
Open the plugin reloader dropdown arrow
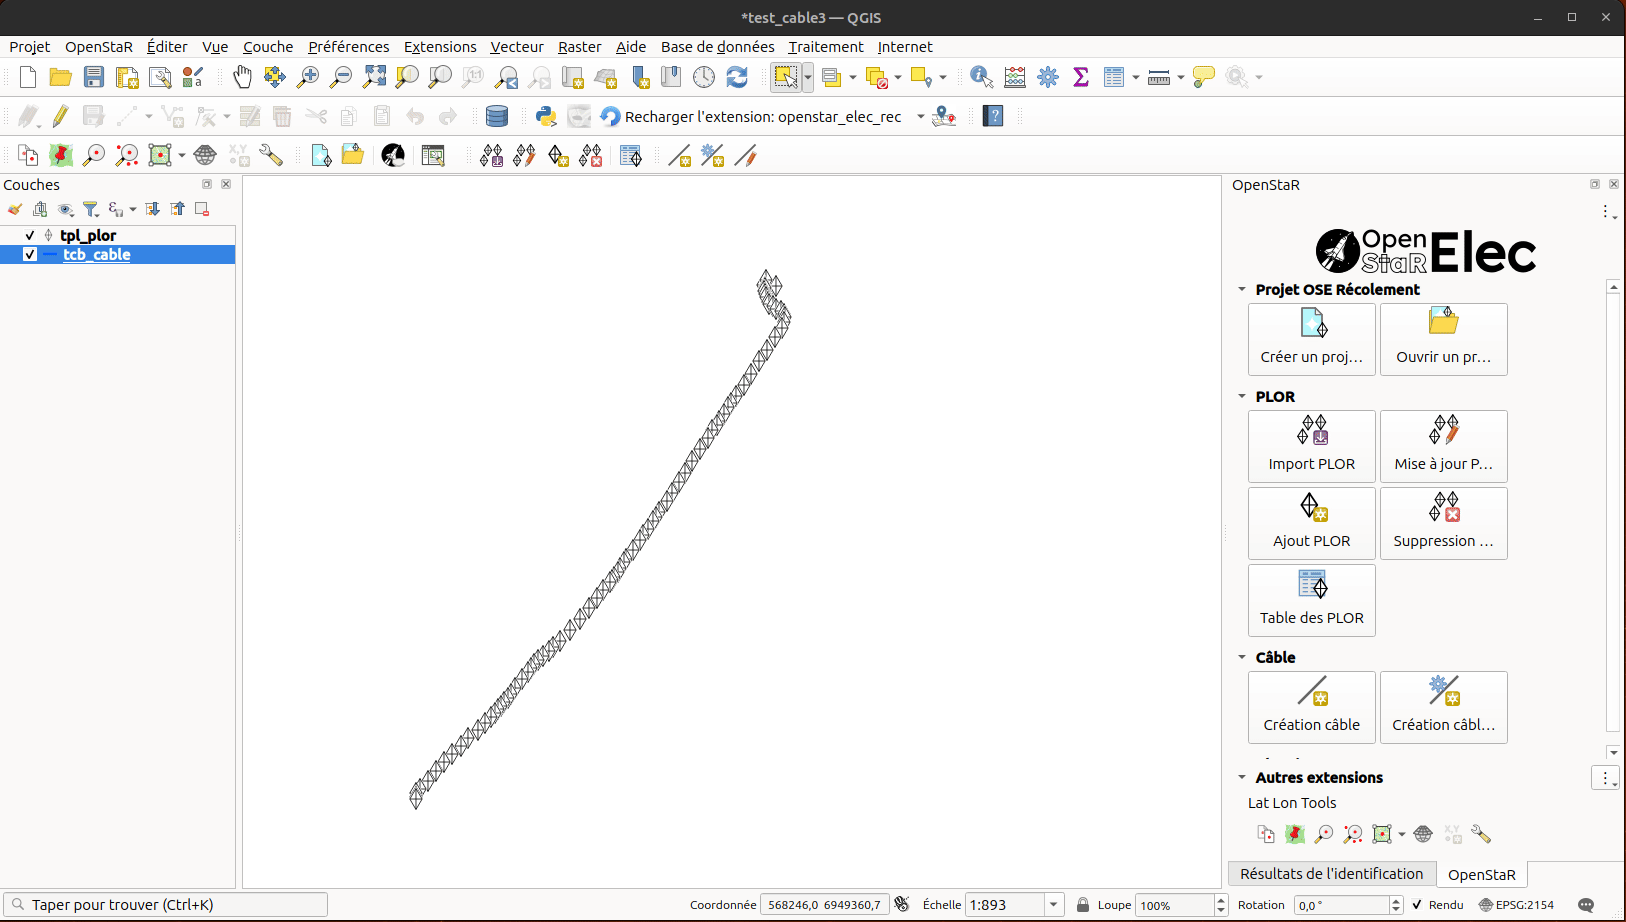(920, 116)
